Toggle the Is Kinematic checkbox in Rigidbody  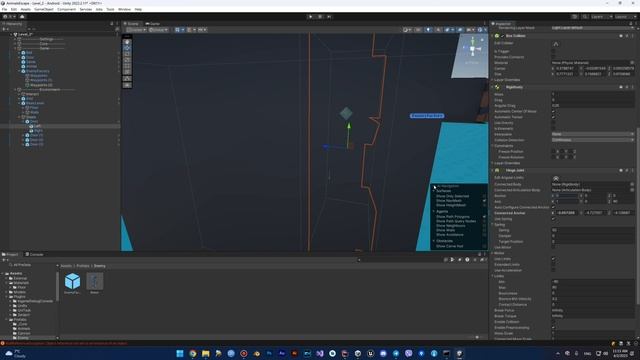[553, 129]
